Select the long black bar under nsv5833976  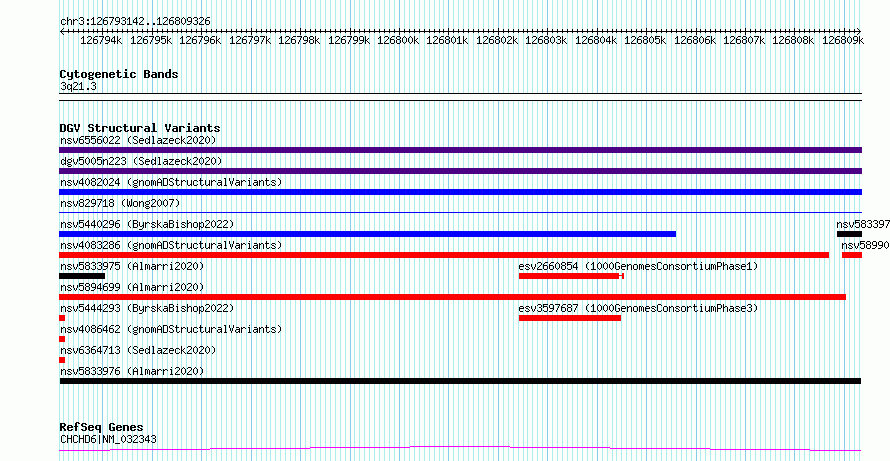tap(460, 381)
